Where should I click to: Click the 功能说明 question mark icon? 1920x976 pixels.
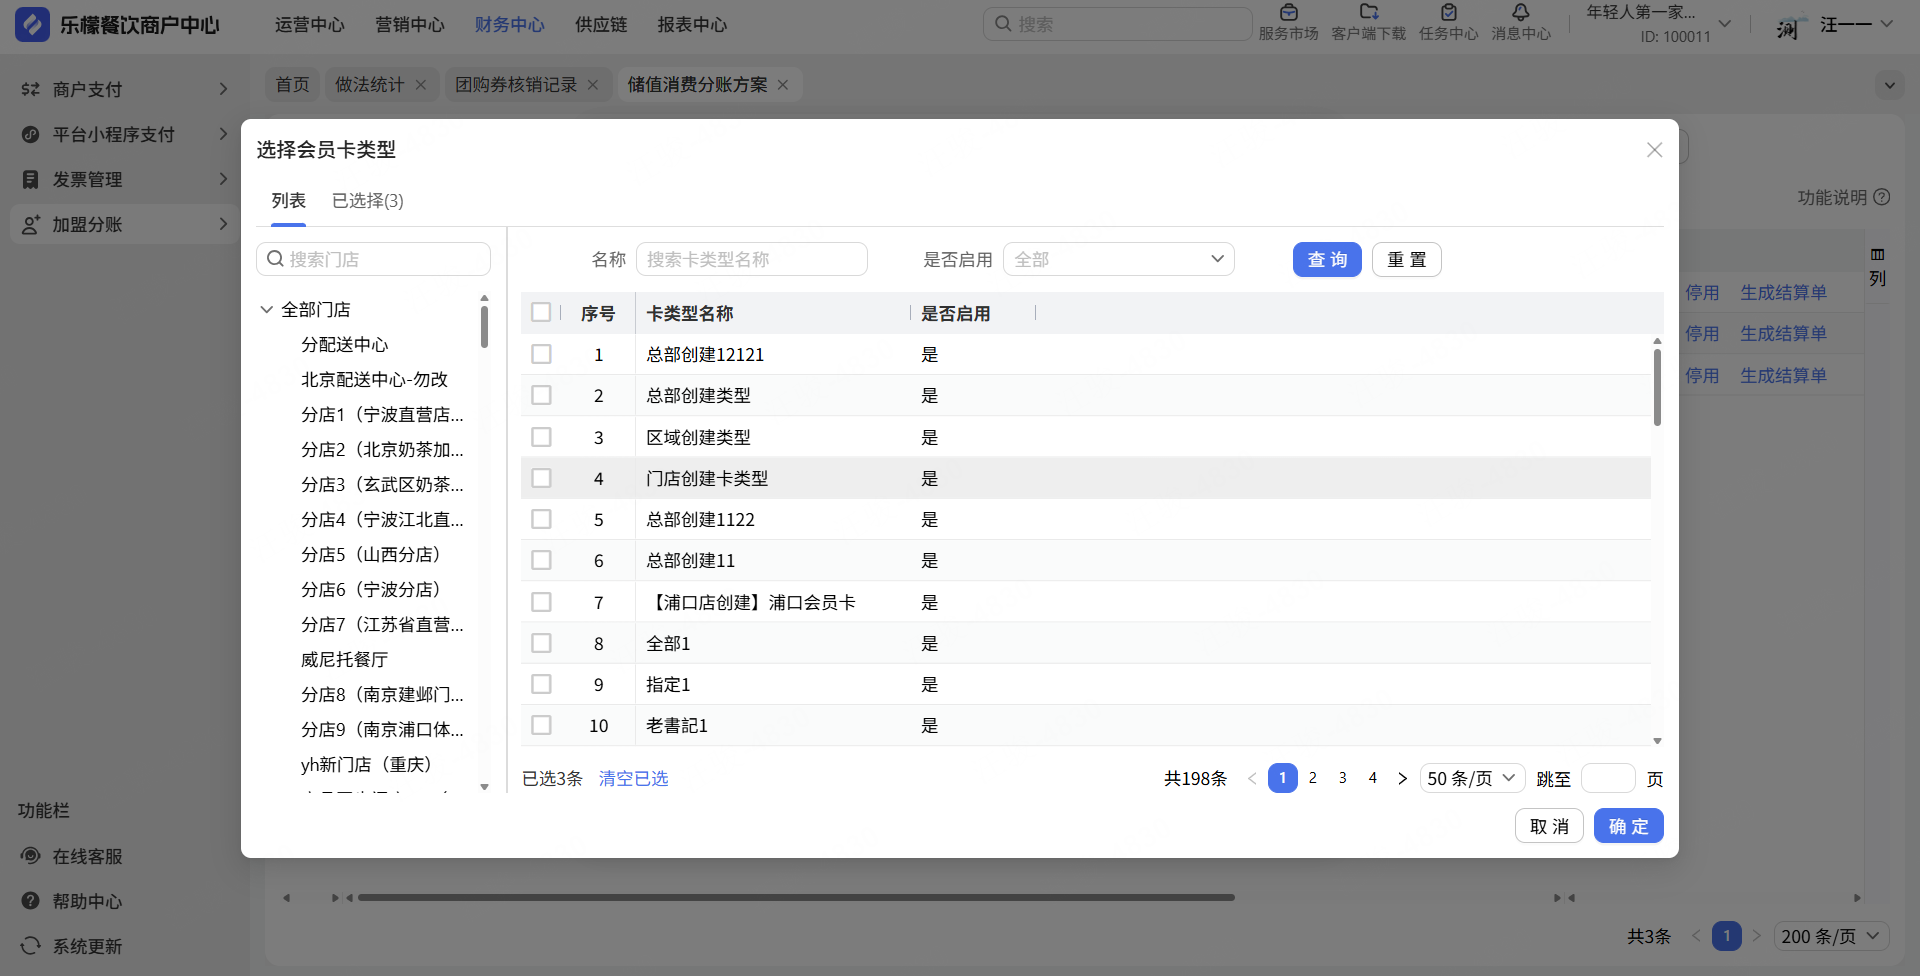pyautogui.click(x=1881, y=197)
